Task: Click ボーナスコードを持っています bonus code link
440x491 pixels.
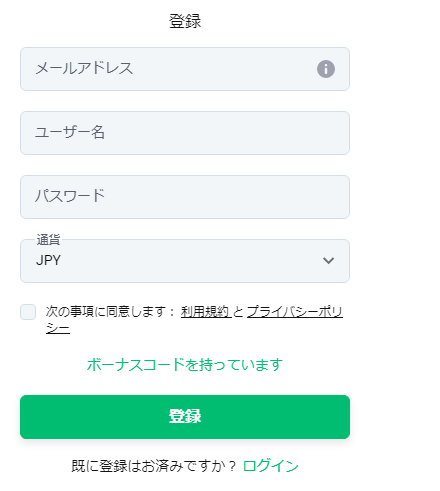Action: pyautogui.click(x=185, y=365)
